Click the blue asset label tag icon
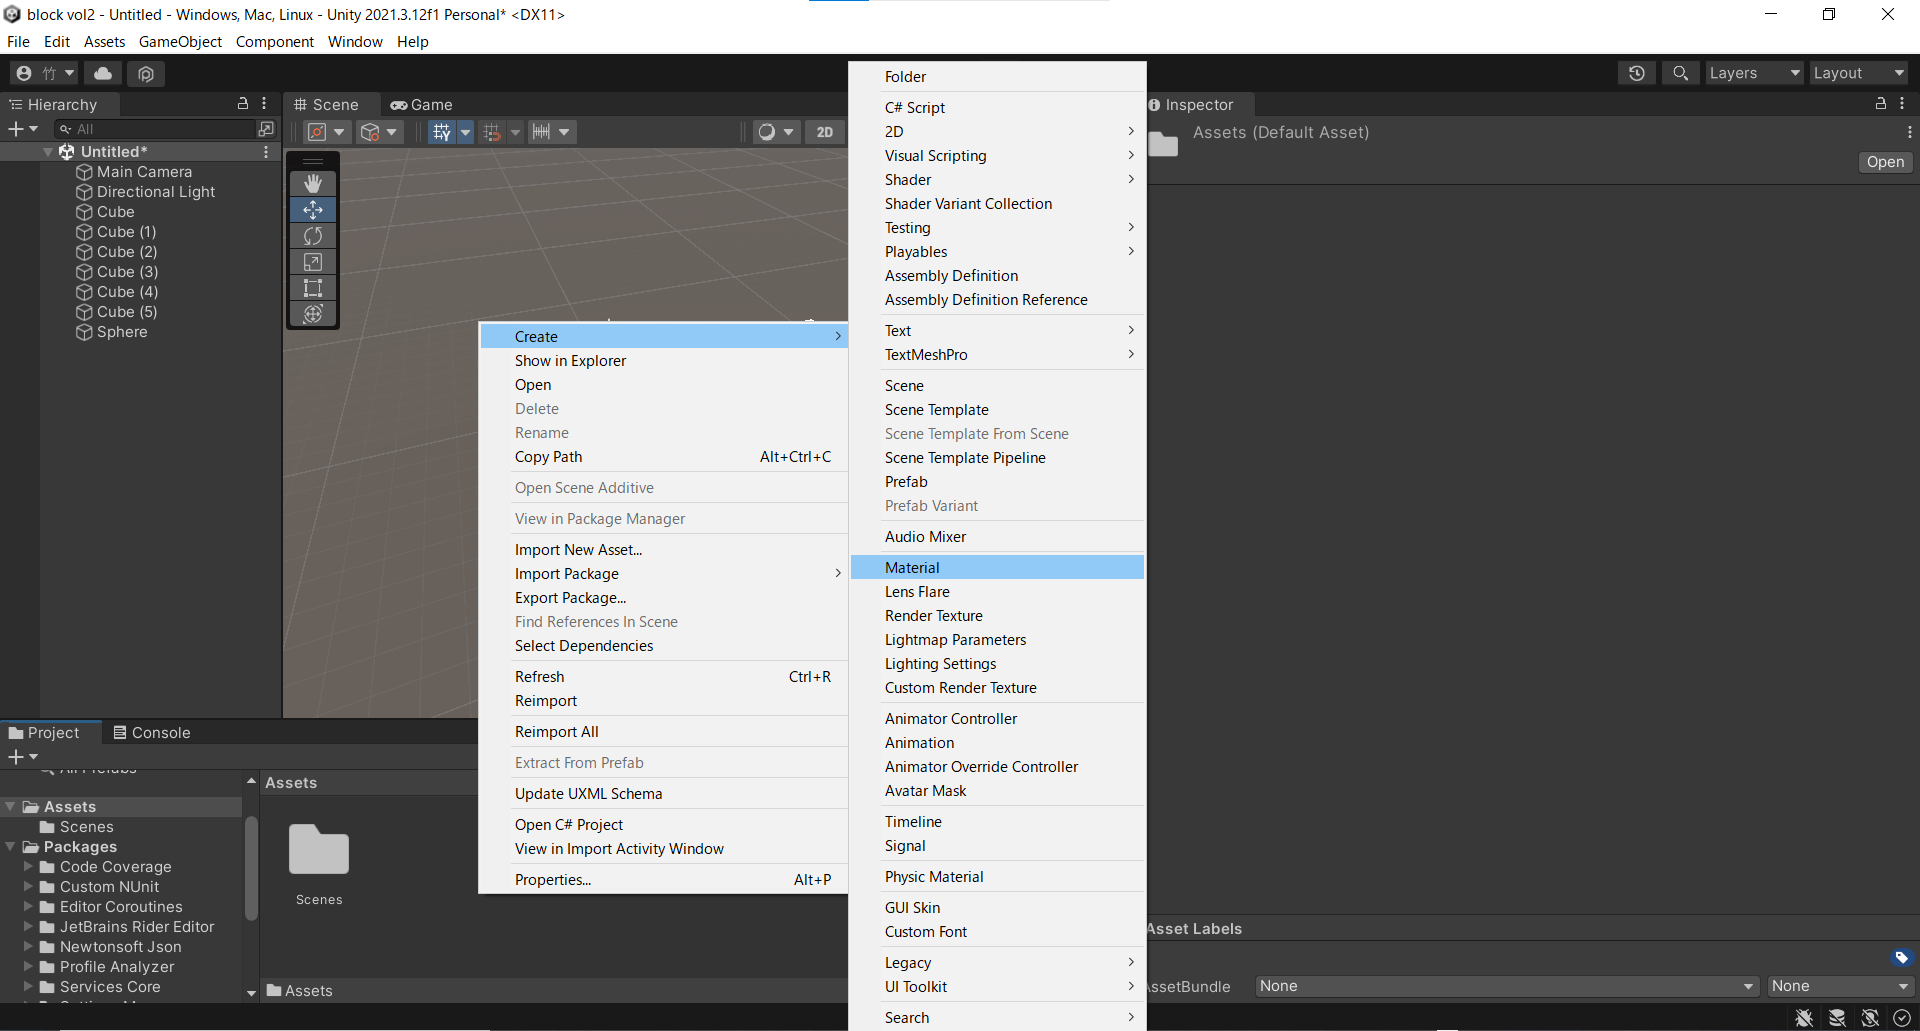This screenshot has width=1920, height=1031. point(1902,958)
